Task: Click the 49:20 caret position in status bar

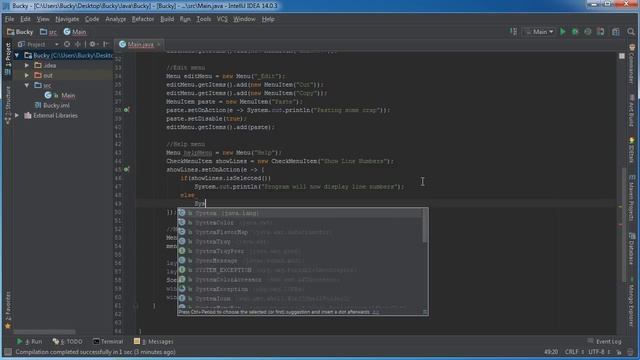Action: pyautogui.click(x=551, y=352)
